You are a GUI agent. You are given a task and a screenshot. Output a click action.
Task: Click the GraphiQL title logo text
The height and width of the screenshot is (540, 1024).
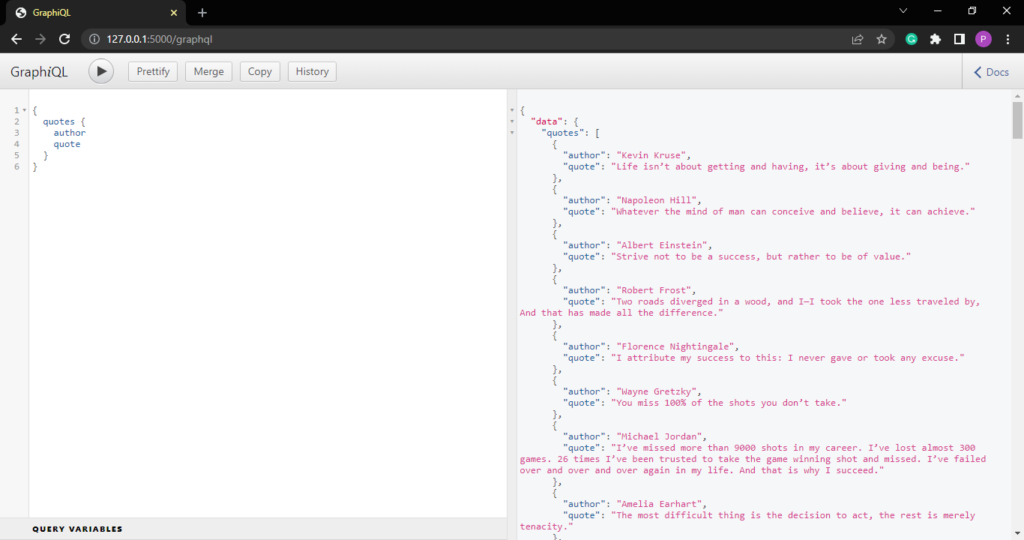coord(39,72)
